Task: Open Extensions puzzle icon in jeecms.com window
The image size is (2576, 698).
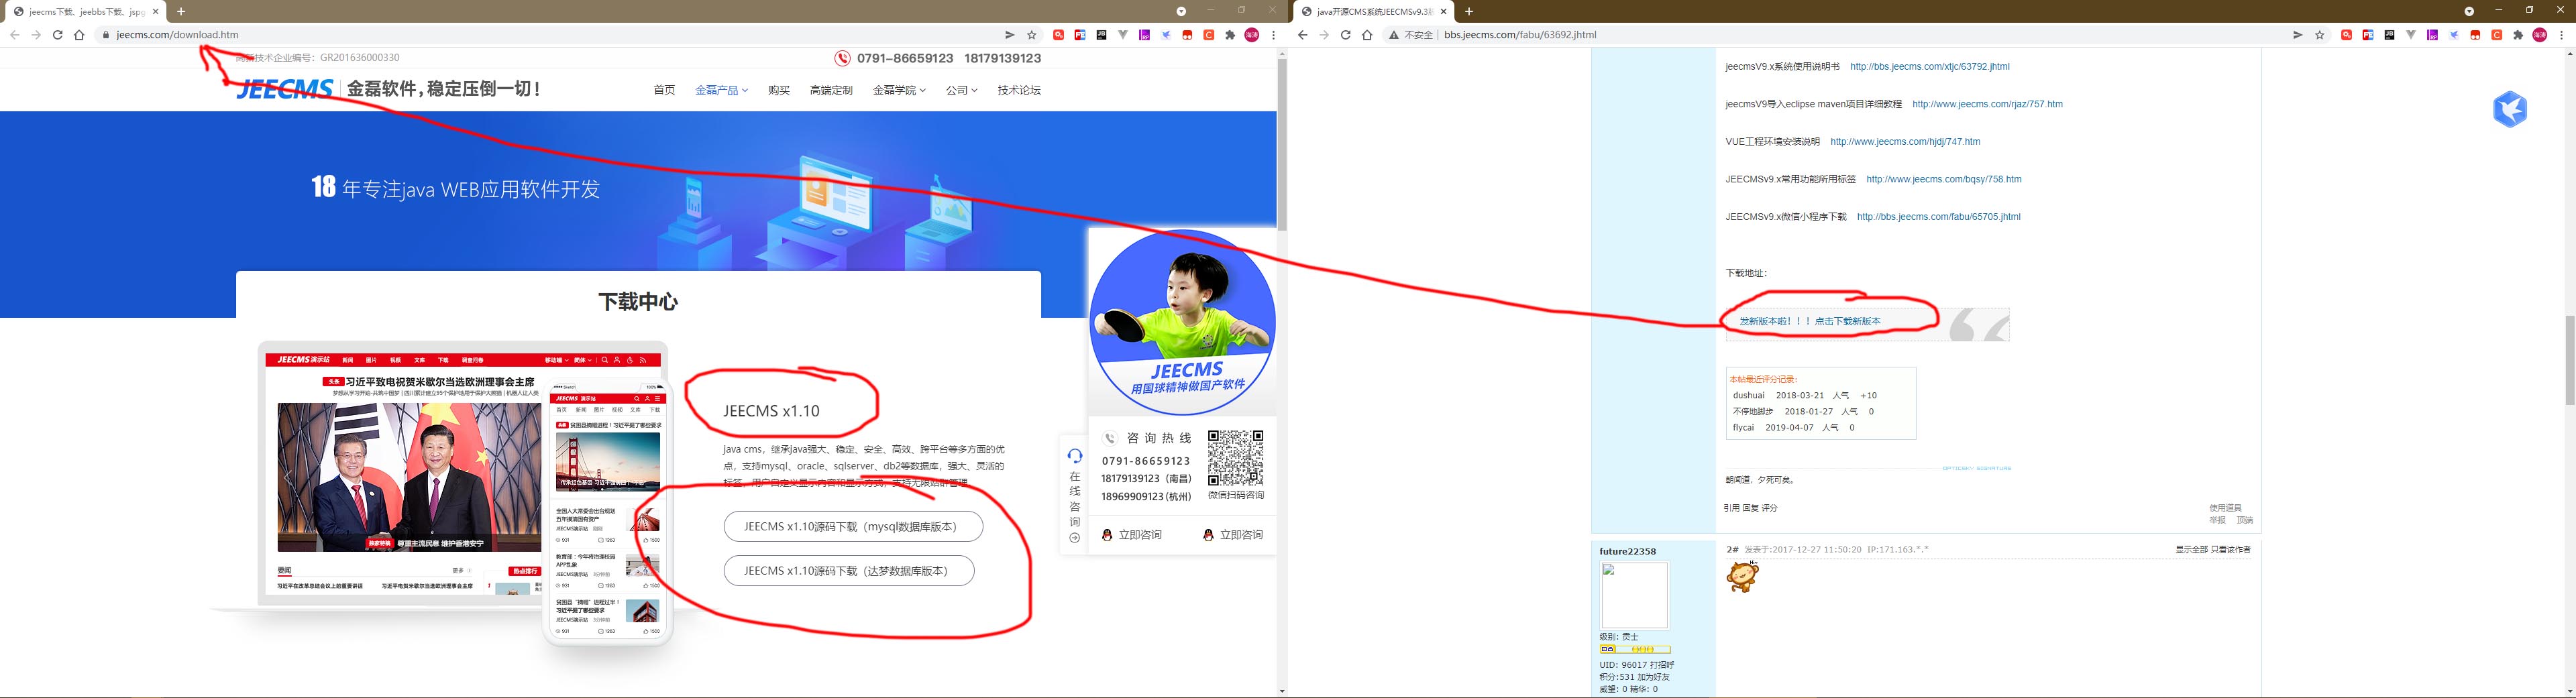Action: [1230, 35]
